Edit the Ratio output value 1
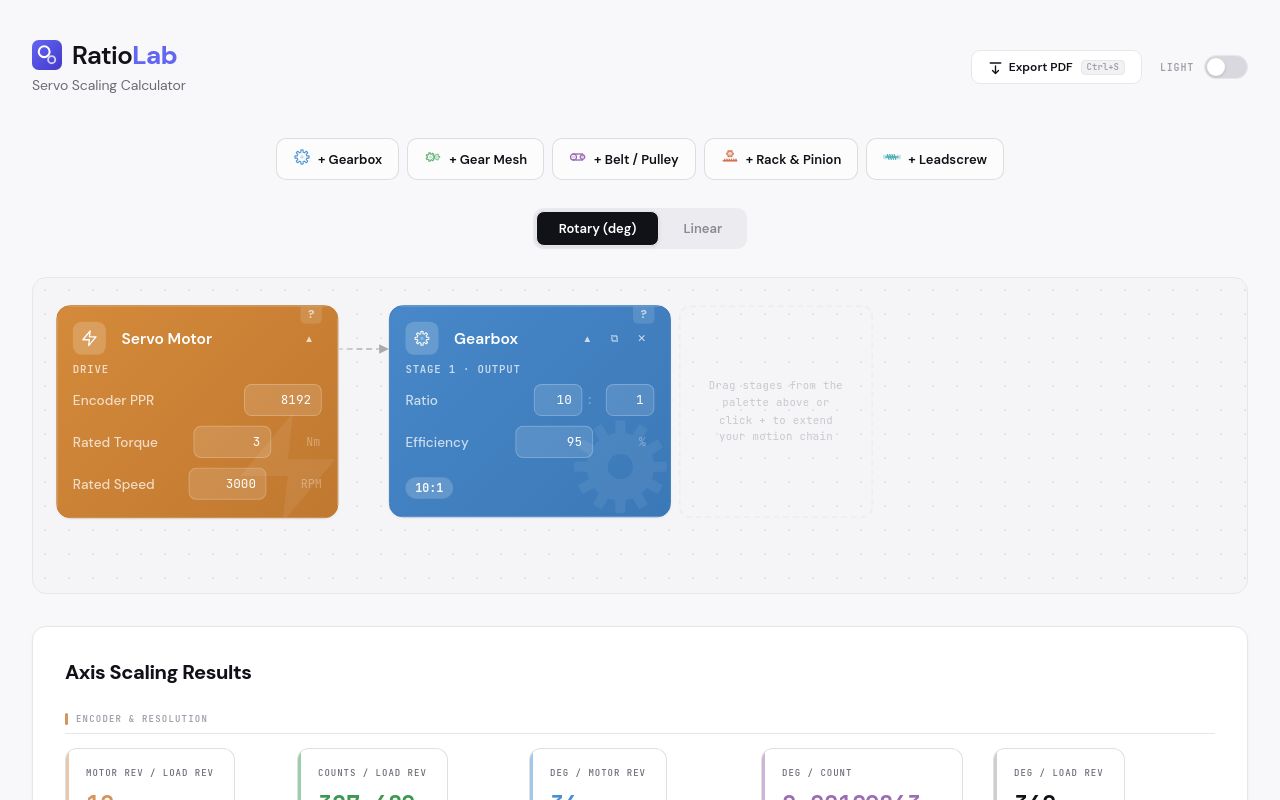Image resolution: width=1280 pixels, height=800 pixels. tap(630, 400)
